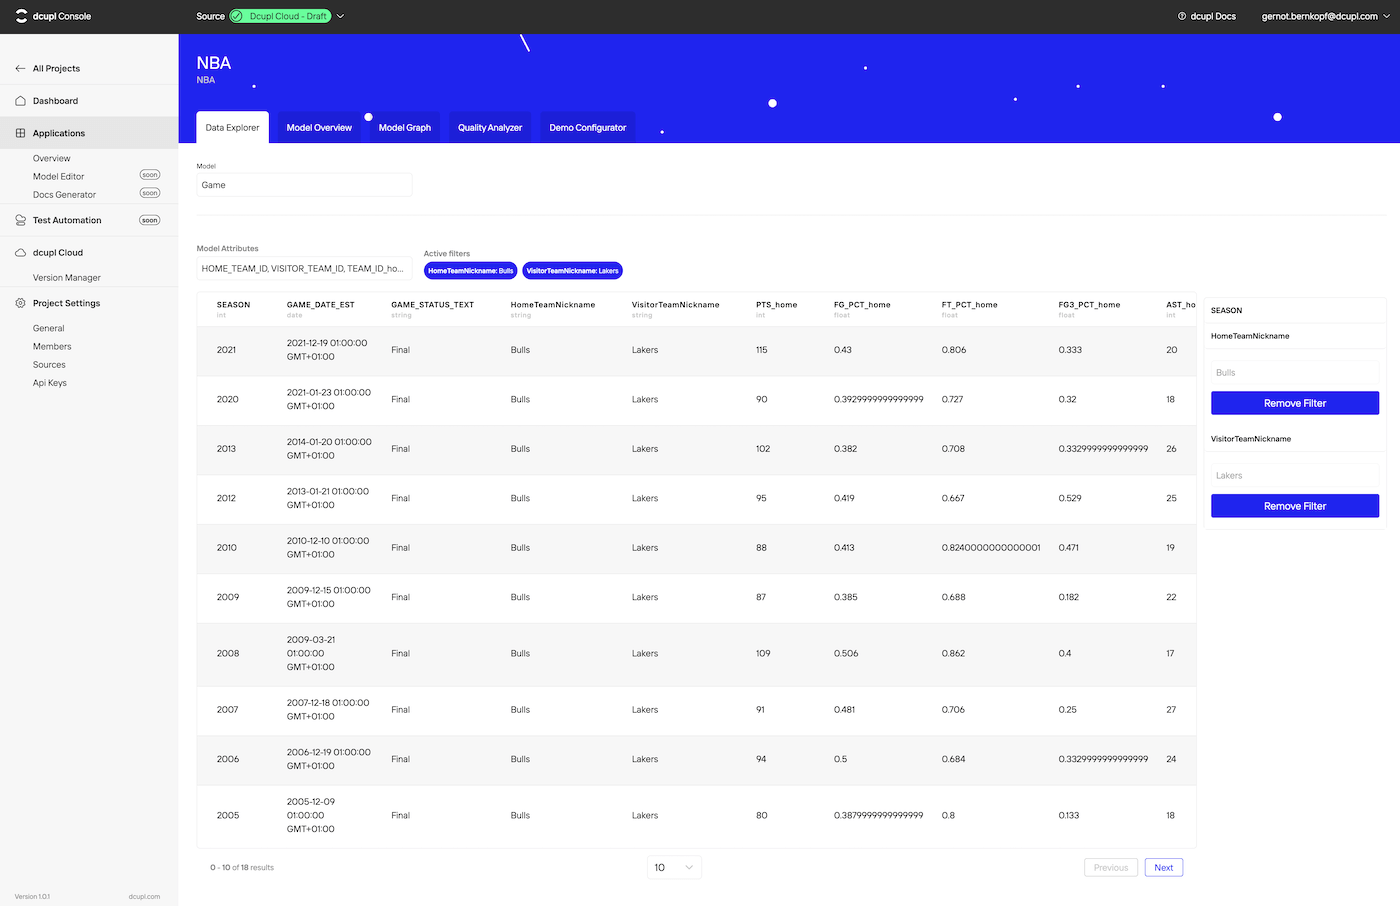Open General project settings
Viewport: 1400px width, 906px height.
point(48,328)
